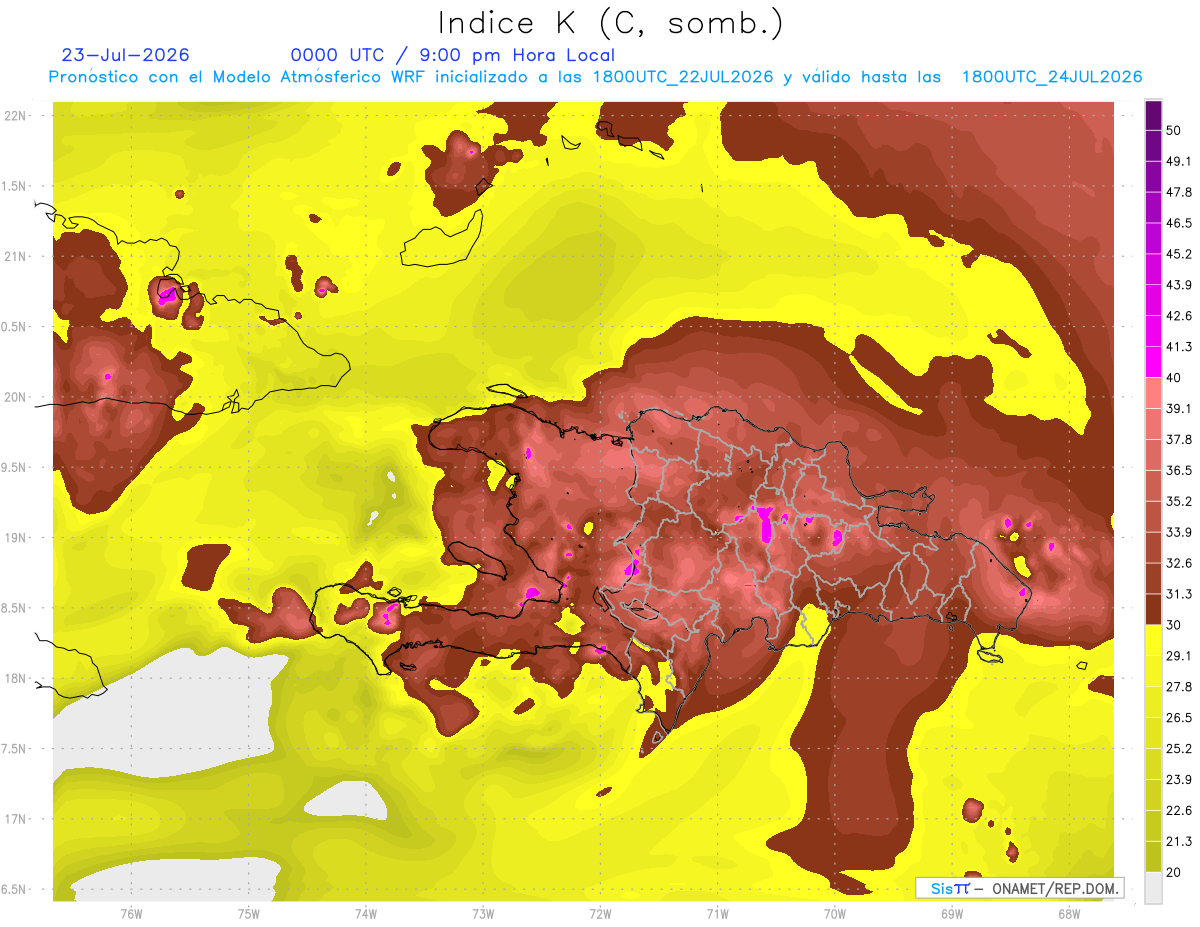The height and width of the screenshot is (927, 1200).
Task: Click the '71W' longitude label
Action: 717,914
